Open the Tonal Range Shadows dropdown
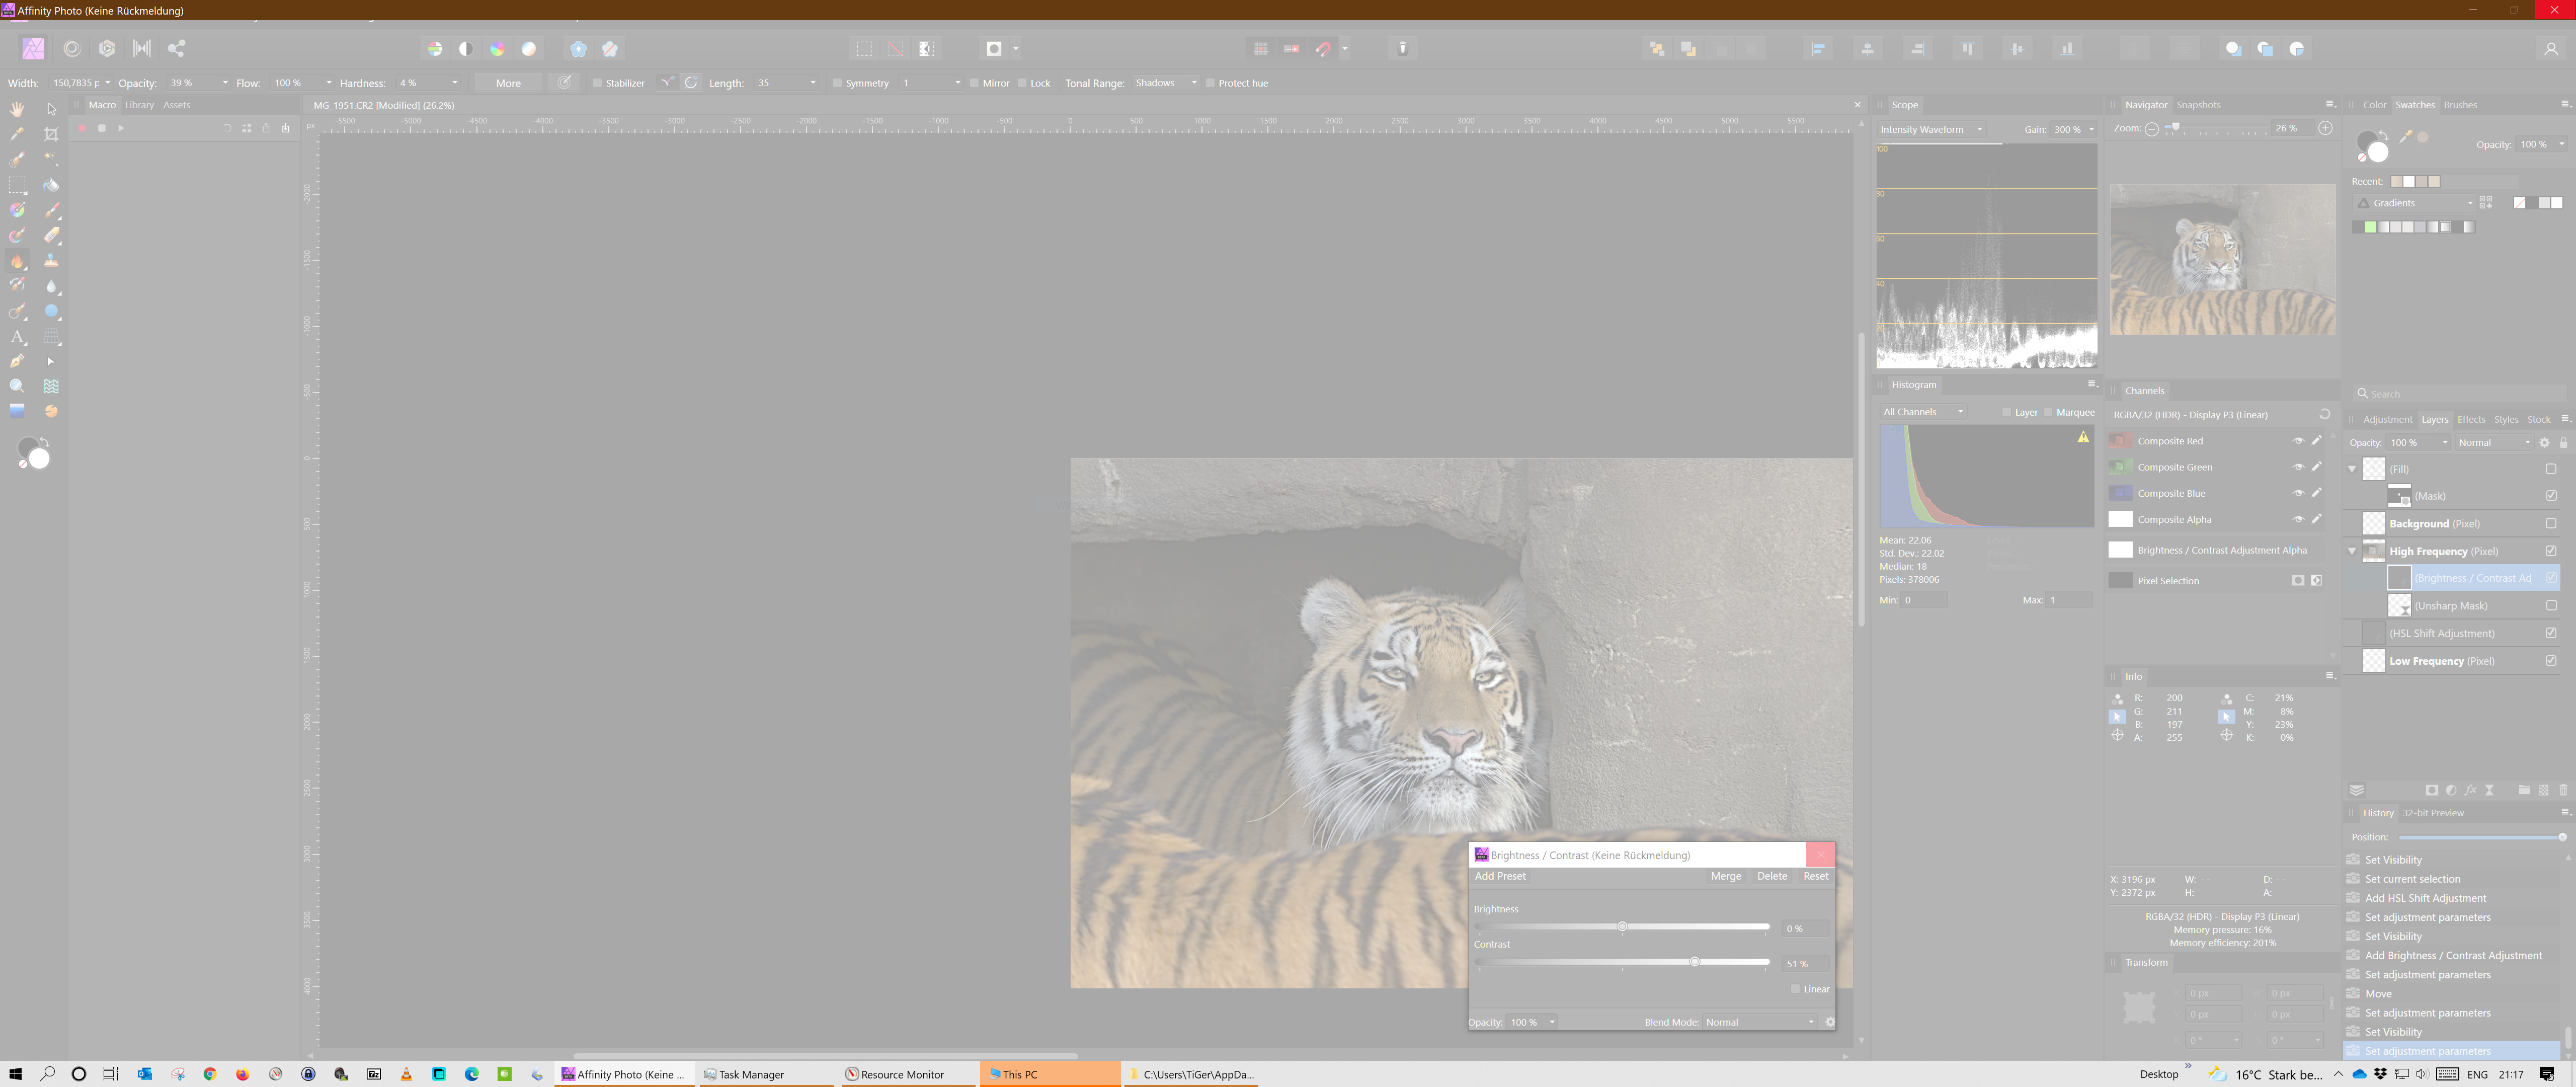This screenshot has height=1087, width=2576. 1165,83
